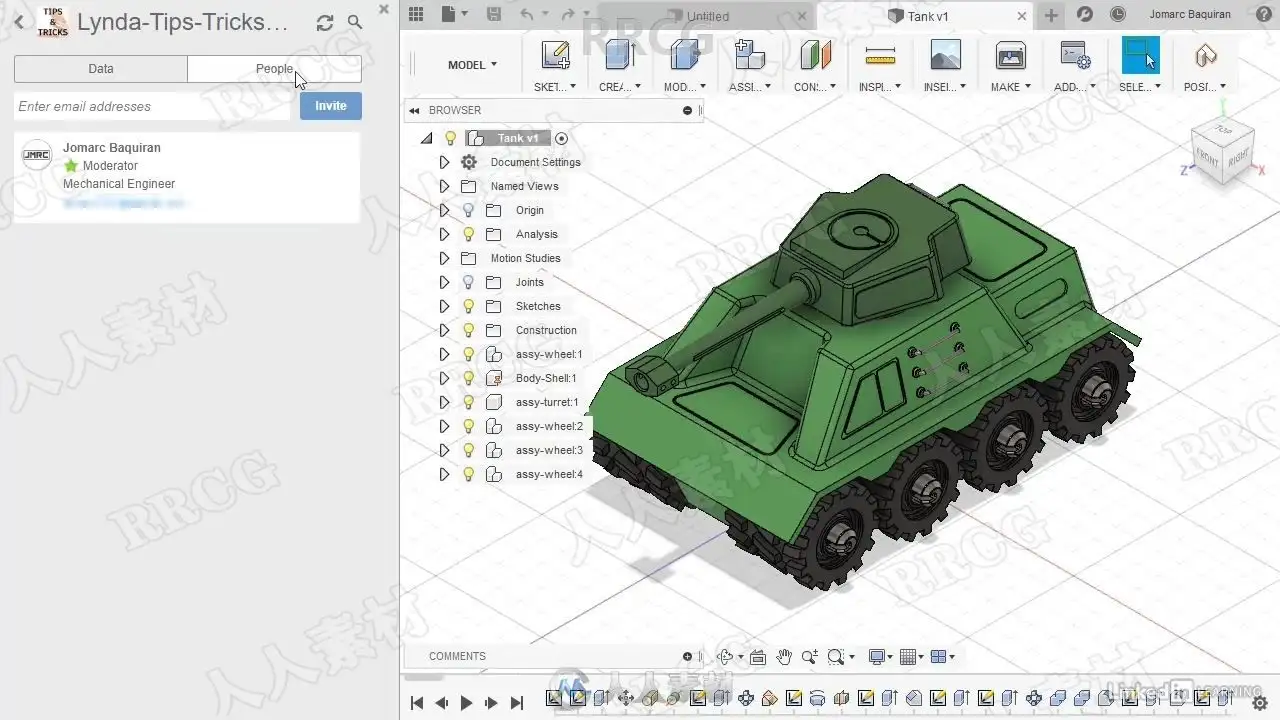Turn off assy-turret:1 lightbulb visibility
The height and width of the screenshot is (720, 1280).
(x=468, y=402)
